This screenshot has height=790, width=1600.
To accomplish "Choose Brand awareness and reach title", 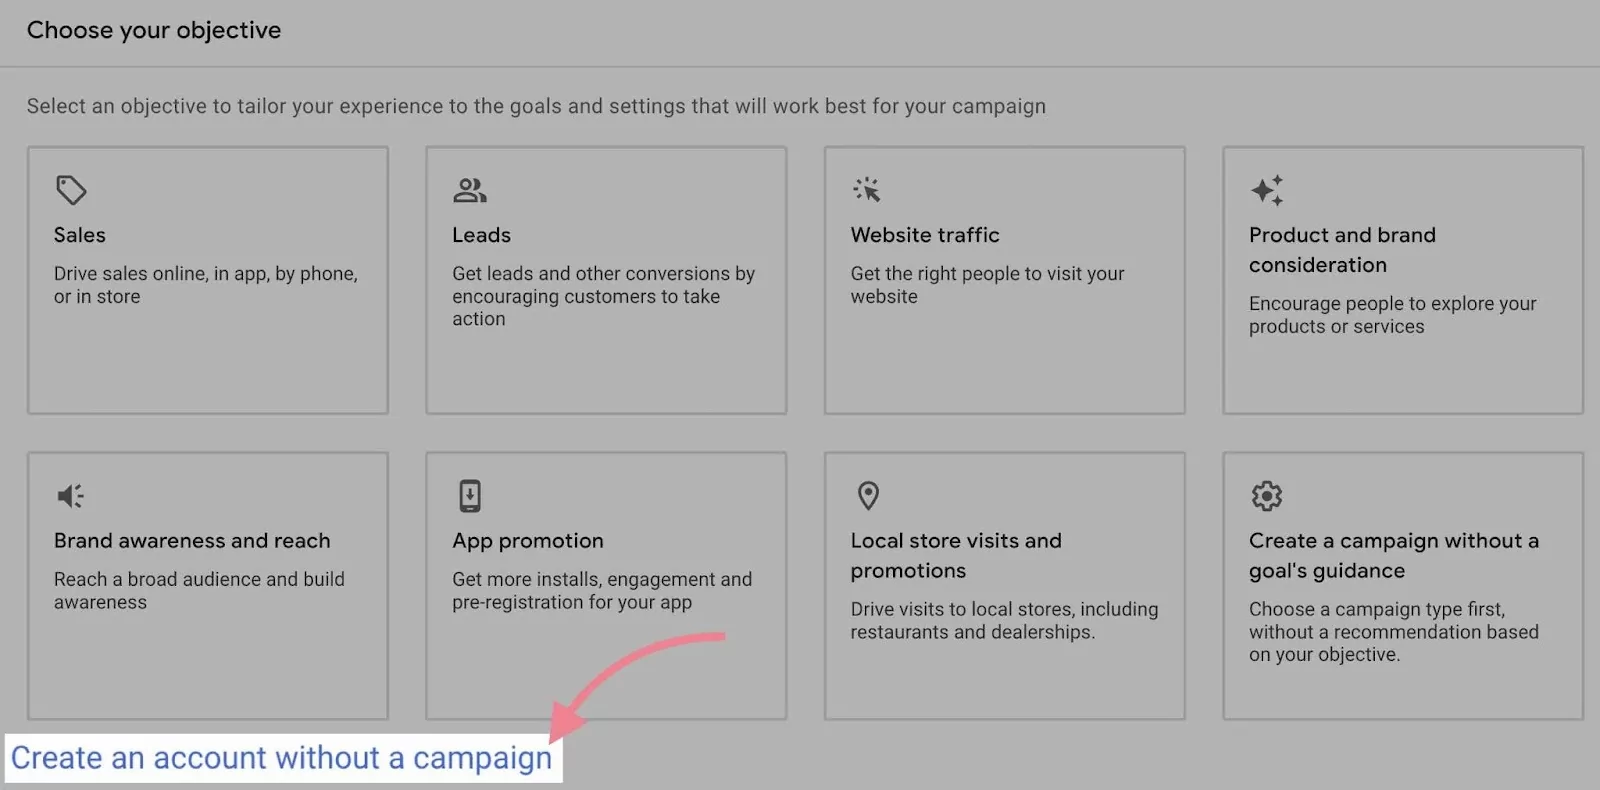I will tap(192, 541).
